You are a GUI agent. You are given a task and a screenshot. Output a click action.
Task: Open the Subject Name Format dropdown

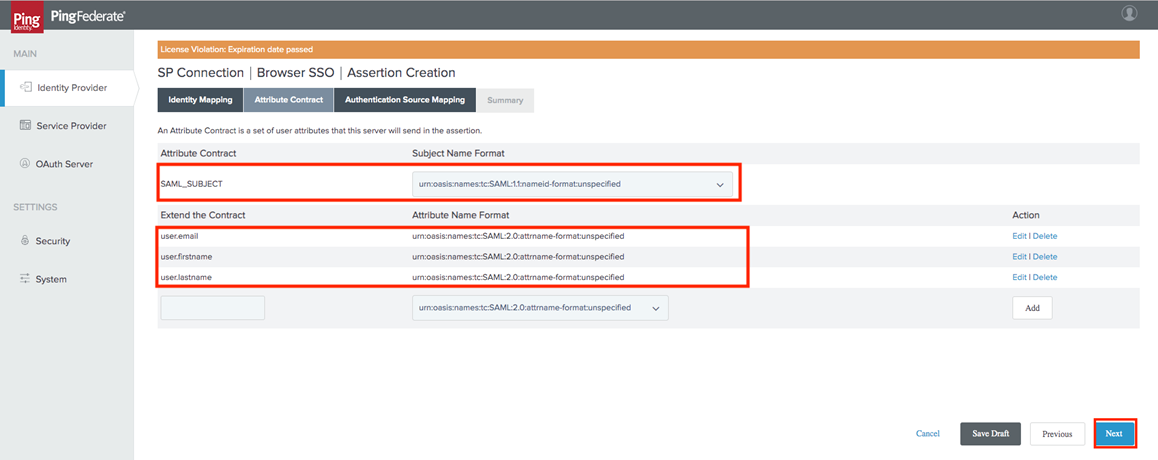pyautogui.click(x=572, y=185)
